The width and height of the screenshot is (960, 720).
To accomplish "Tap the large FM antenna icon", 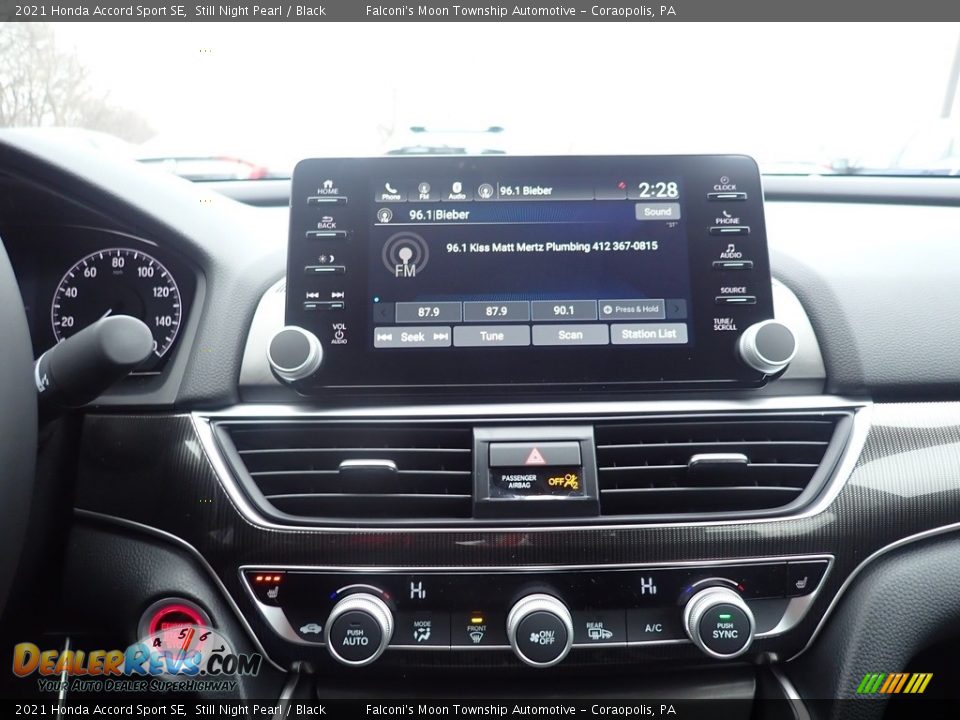I will (x=405, y=255).
